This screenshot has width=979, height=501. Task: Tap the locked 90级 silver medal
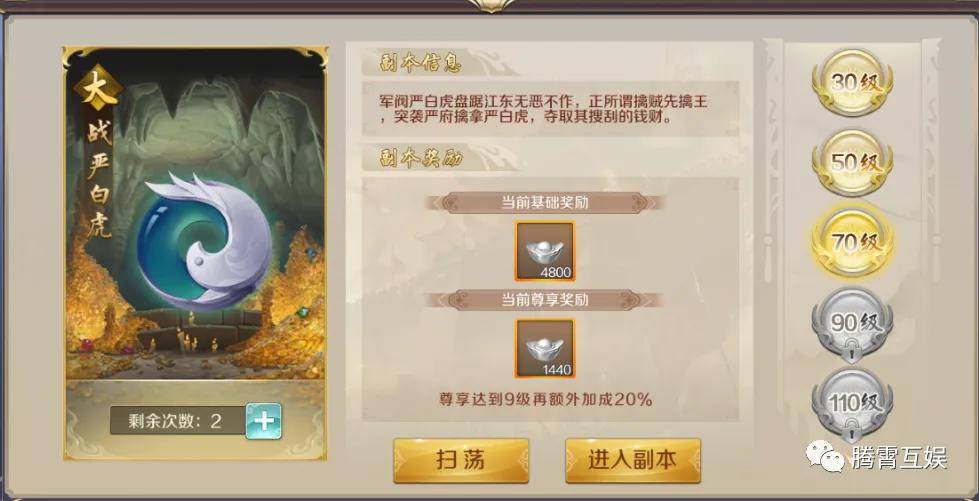[852, 324]
